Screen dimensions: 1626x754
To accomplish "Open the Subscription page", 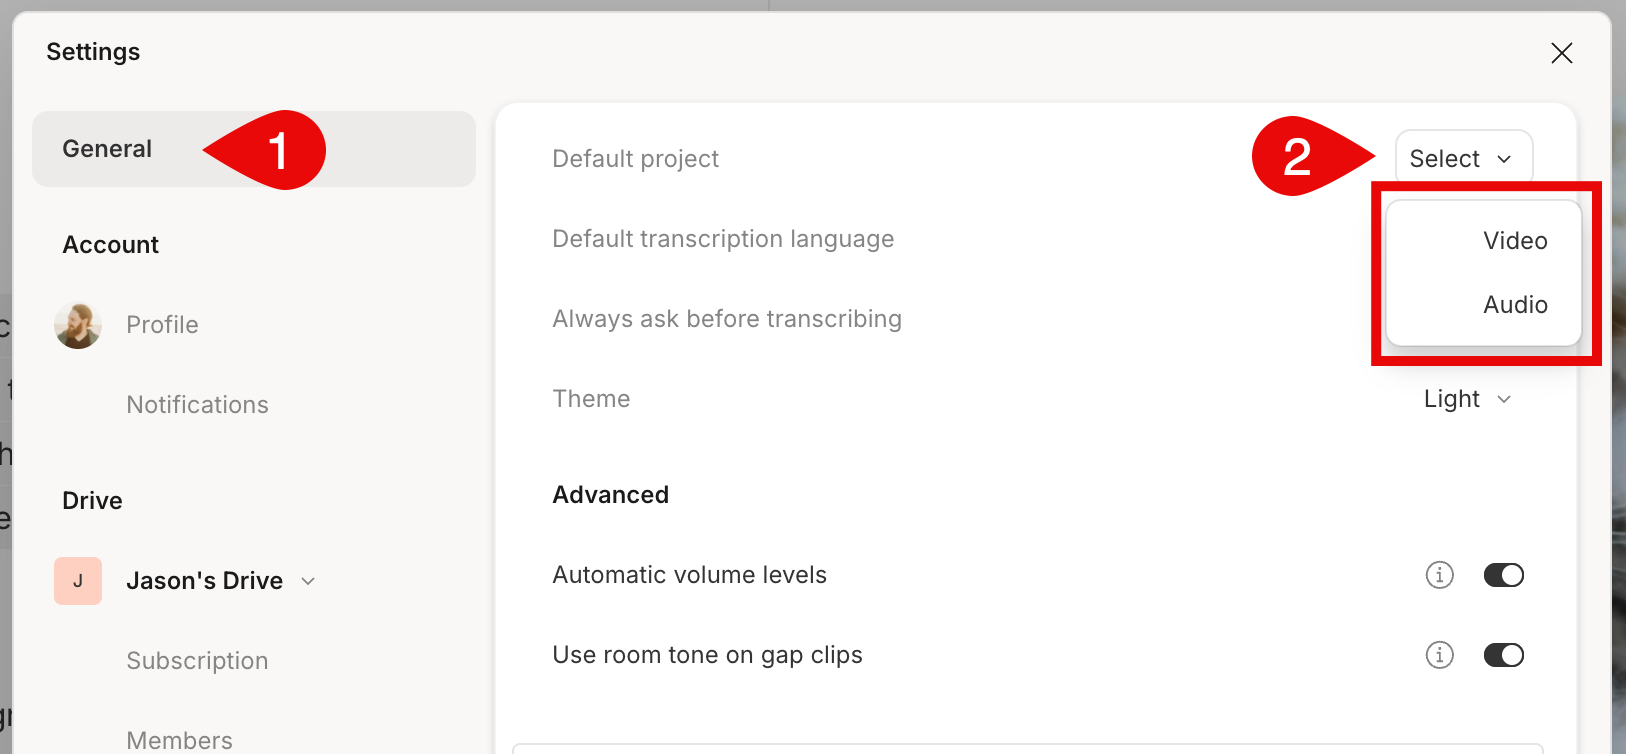I will (197, 661).
